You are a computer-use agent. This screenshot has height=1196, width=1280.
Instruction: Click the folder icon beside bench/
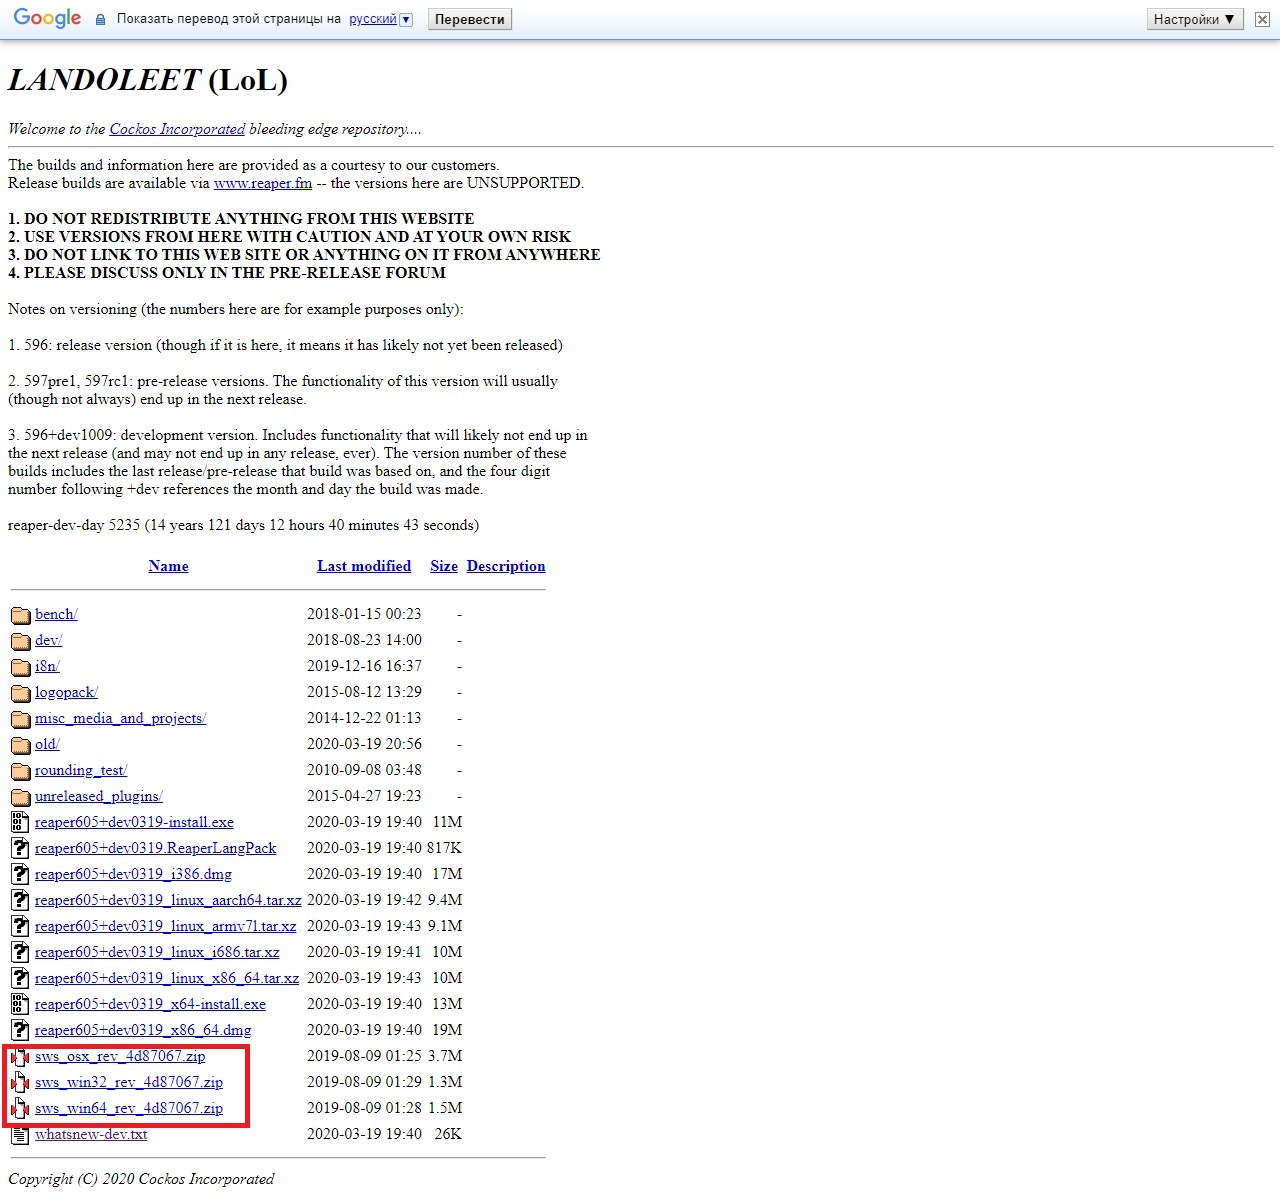tap(20, 615)
